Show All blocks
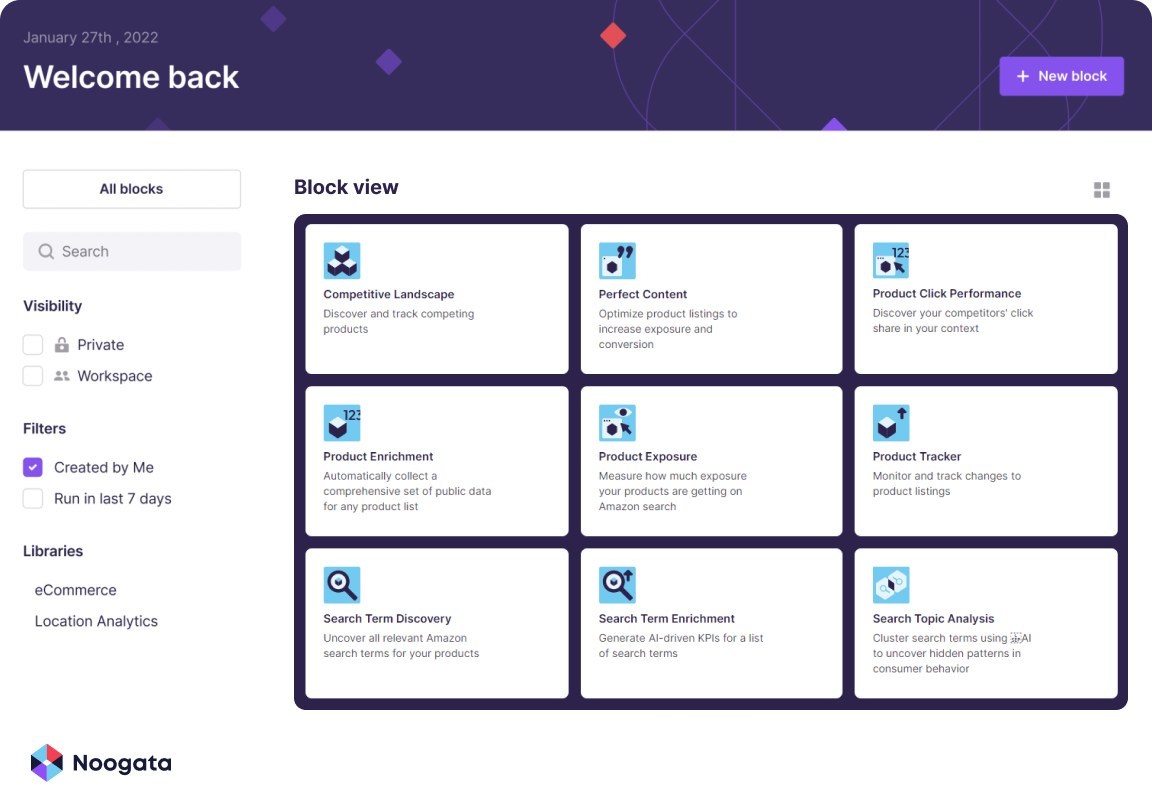The width and height of the screenshot is (1152, 807). coord(132,189)
